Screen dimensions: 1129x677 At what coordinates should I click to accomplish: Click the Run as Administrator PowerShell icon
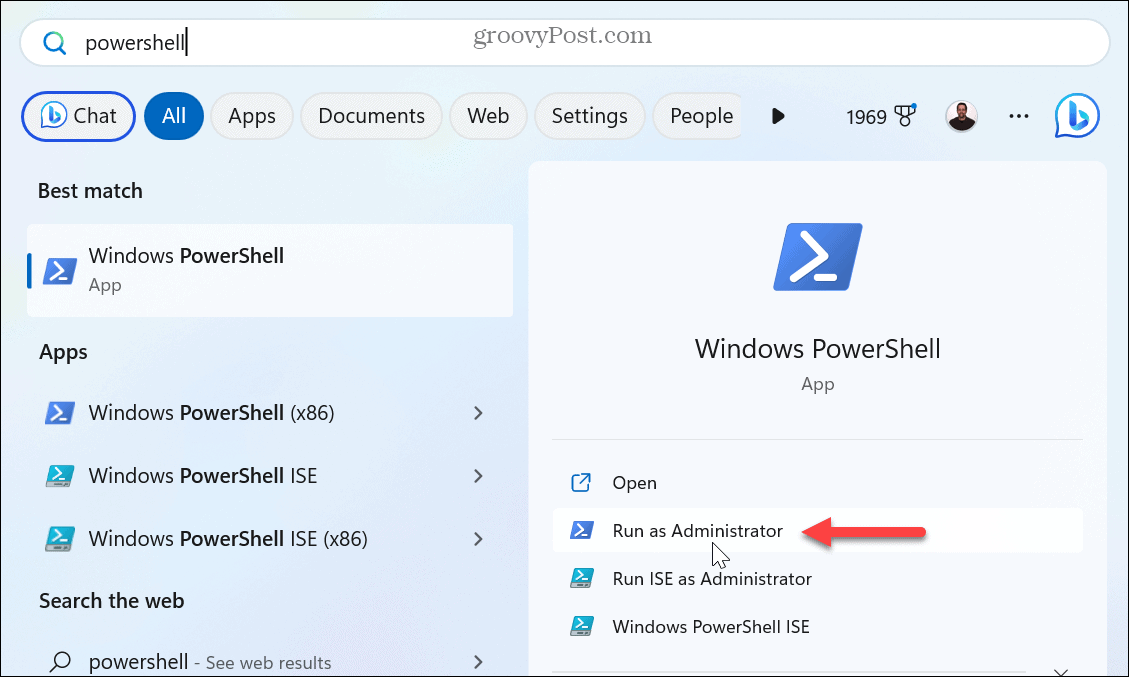[582, 531]
